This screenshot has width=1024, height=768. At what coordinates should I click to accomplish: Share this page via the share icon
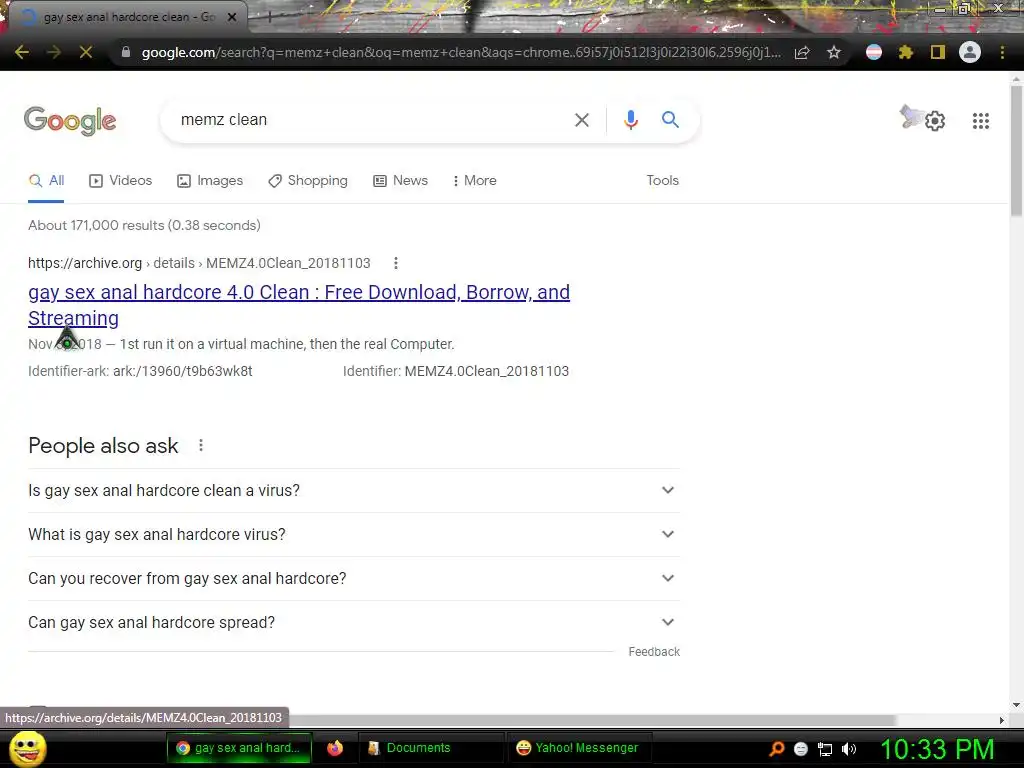pos(802,52)
